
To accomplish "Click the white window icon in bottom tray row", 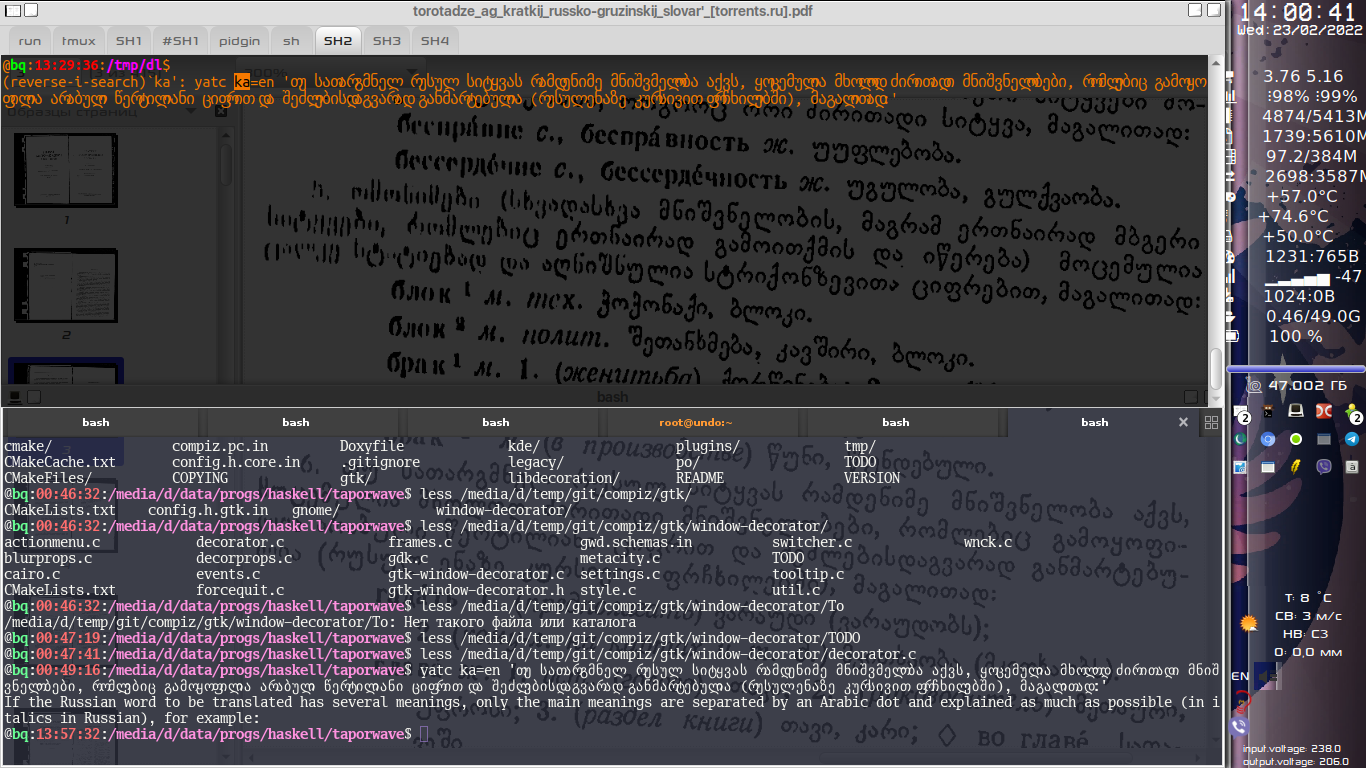I will 1267,466.
